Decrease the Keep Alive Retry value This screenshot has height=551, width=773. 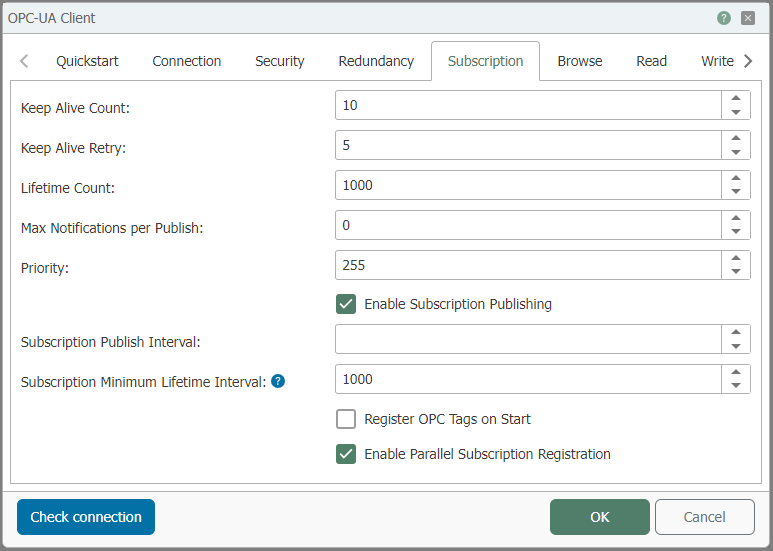[736, 152]
